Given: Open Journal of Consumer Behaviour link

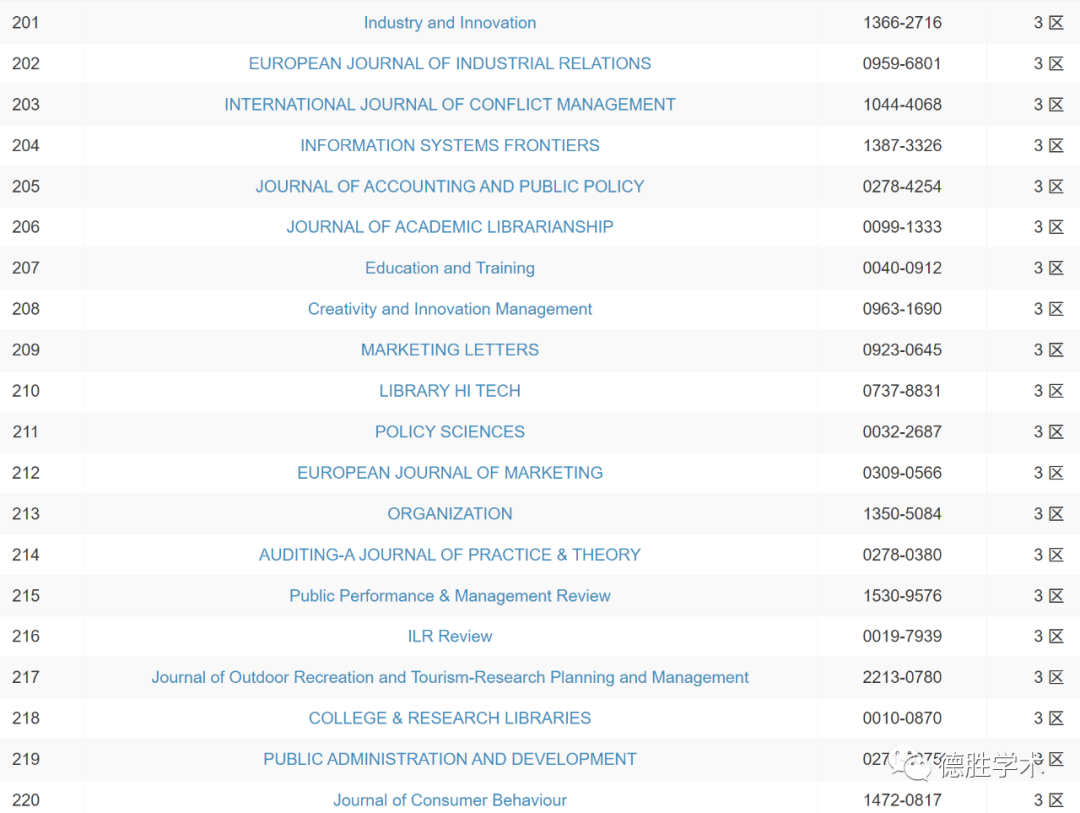Looking at the screenshot, I should [450, 800].
